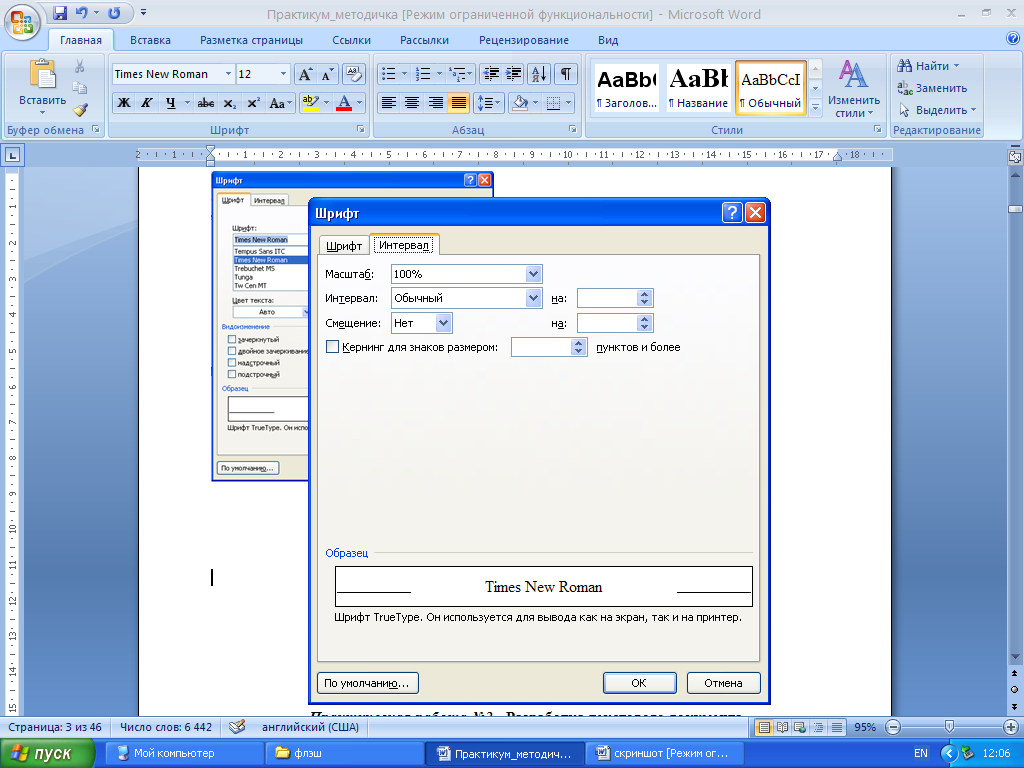Open the Смещение Нет dropdown
Viewport: 1024px width, 768px height.
tap(443, 323)
